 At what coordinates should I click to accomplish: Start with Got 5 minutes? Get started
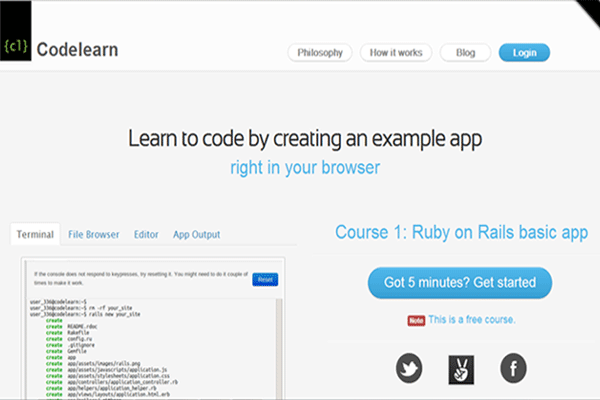coord(460,283)
